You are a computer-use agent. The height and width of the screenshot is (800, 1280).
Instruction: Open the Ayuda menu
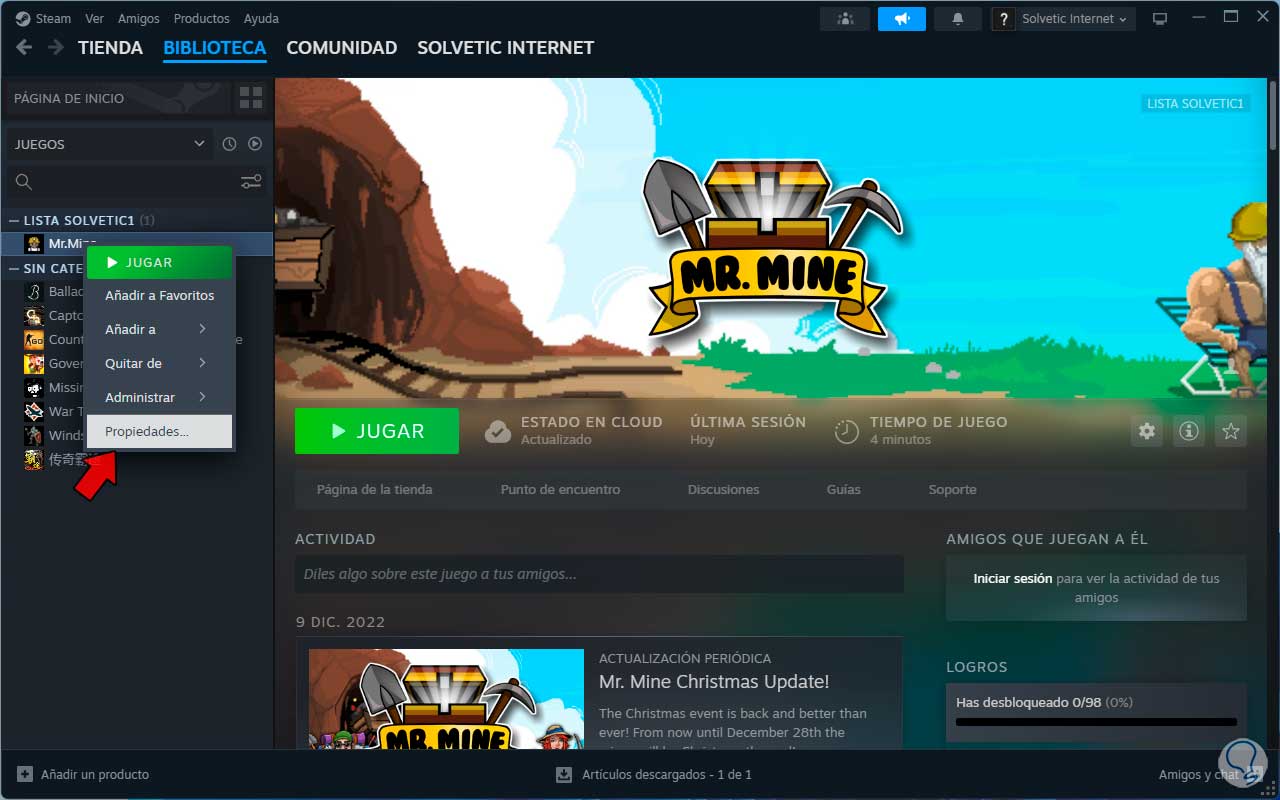[261, 18]
